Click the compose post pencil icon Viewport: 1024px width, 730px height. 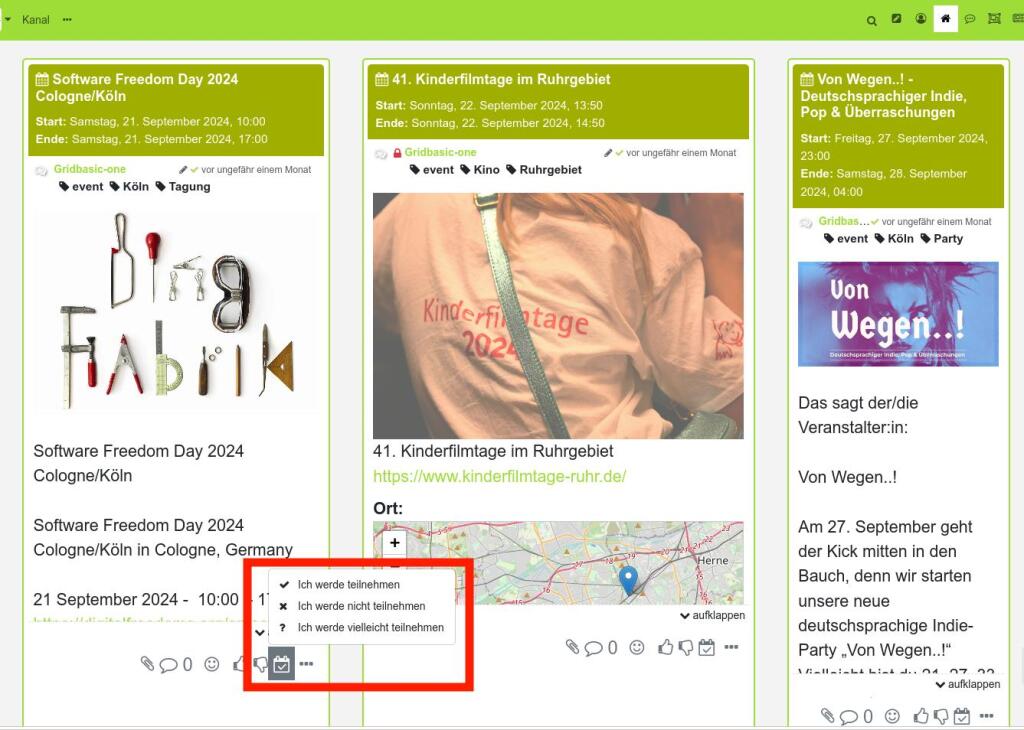[x=897, y=19]
